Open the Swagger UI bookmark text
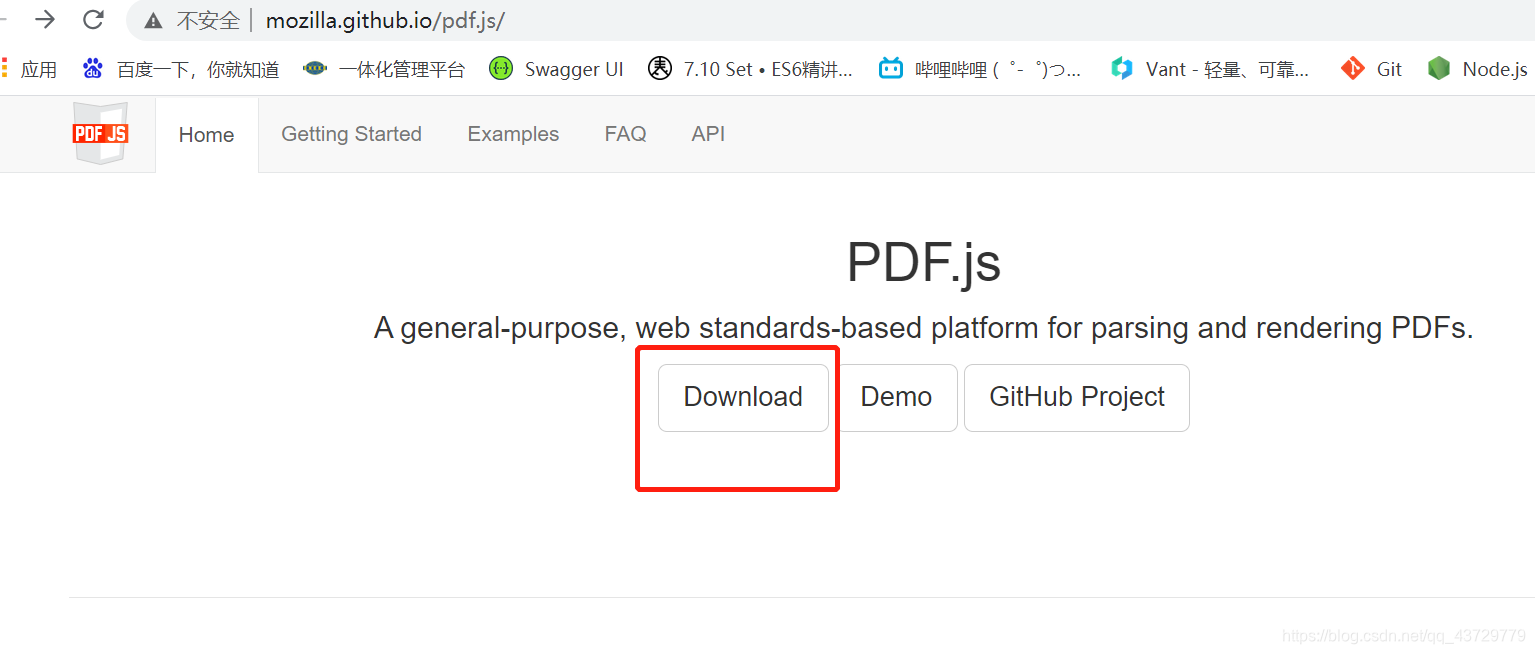 574,70
